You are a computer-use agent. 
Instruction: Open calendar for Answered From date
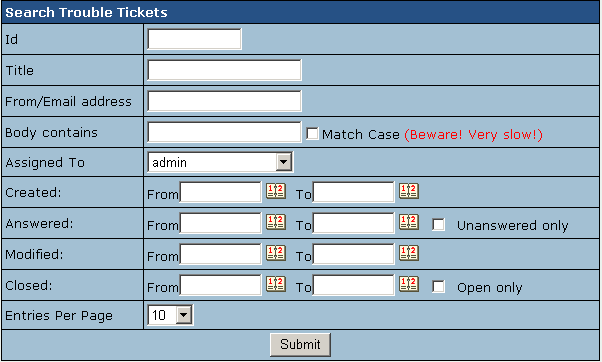coord(276,222)
